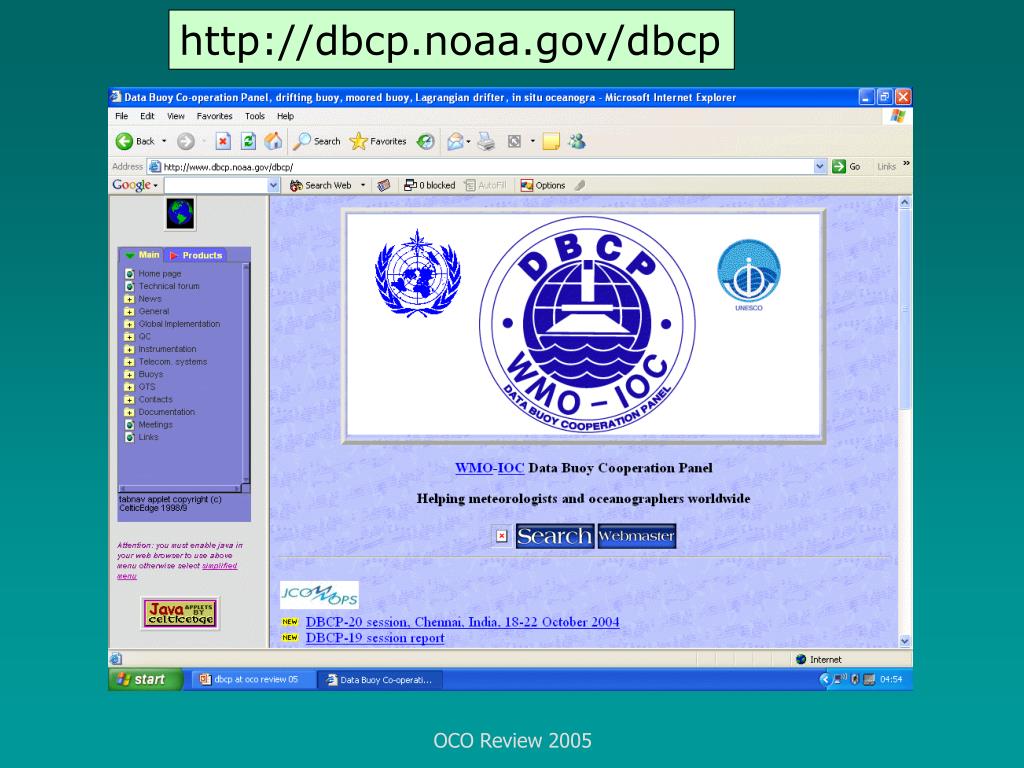The image size is (1024, 768).
Task: Go to the browser Home page icon
Action: (x=273, y=141)
